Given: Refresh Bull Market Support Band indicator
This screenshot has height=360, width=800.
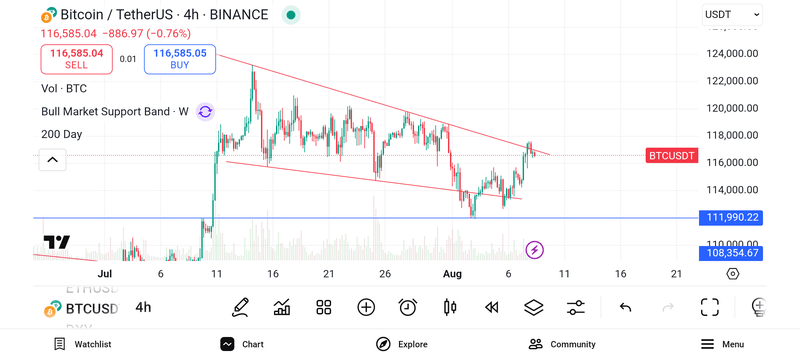Looking at the screenshot, I should [205, 111].
